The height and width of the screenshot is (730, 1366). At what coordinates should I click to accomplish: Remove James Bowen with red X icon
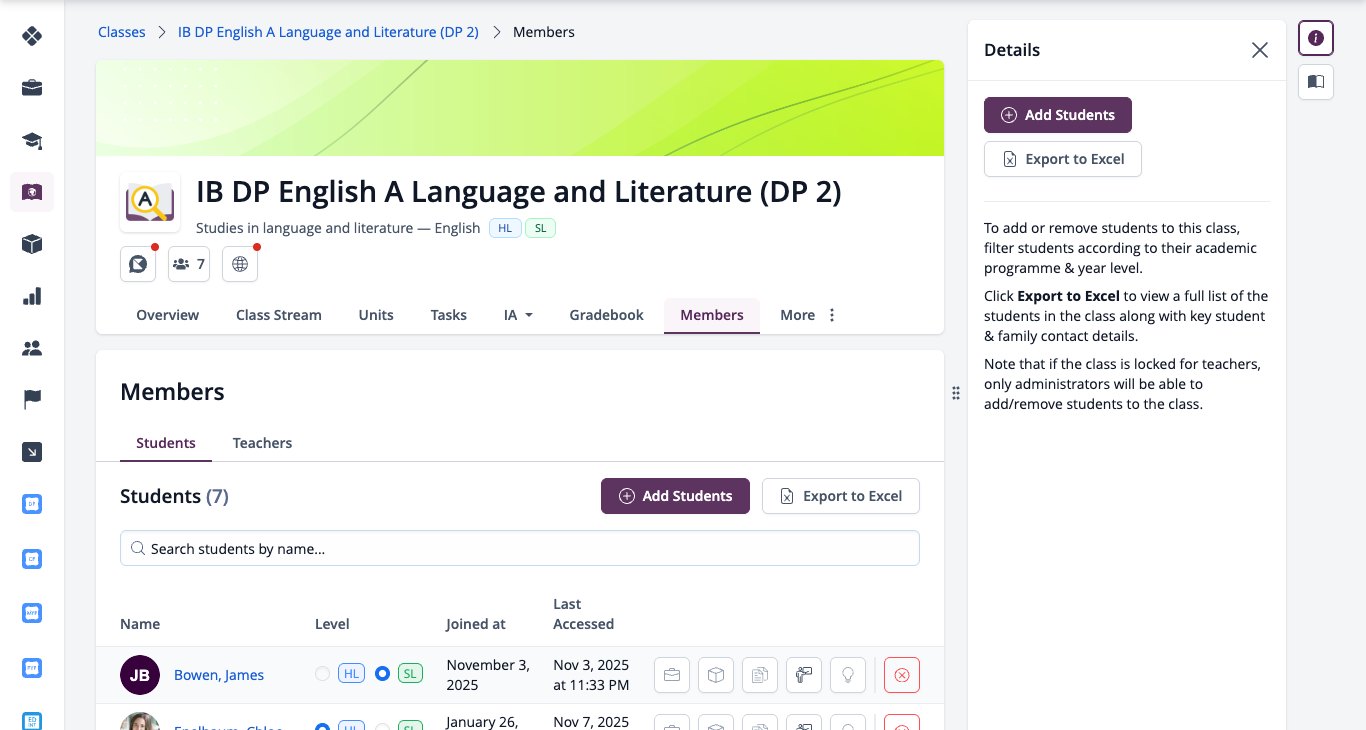pyautogui.click(x=902, y=675)
